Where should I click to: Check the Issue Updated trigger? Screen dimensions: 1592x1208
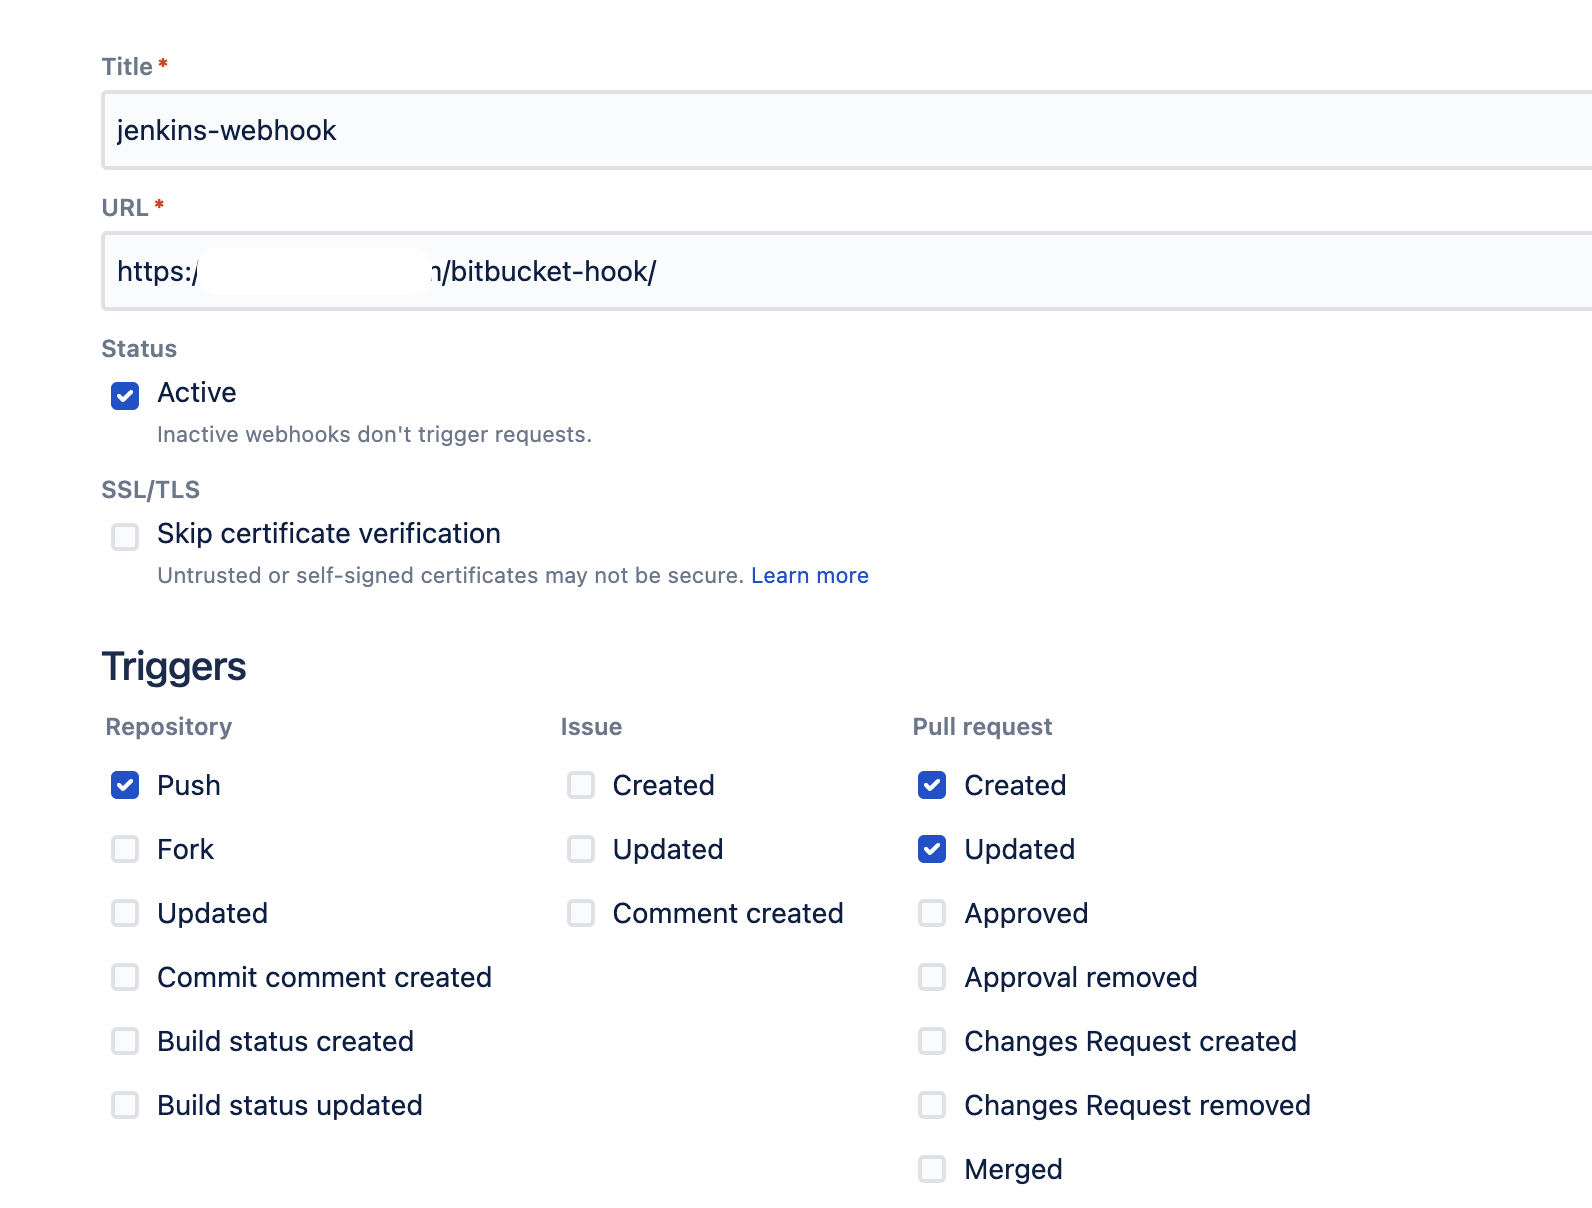pyautogui.click(x=581, y=850)
